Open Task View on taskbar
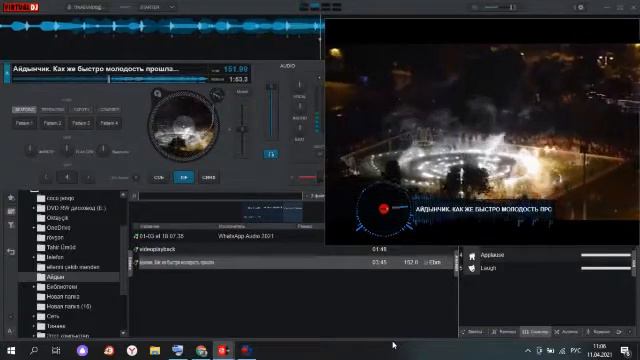 [x=56, y=351]
